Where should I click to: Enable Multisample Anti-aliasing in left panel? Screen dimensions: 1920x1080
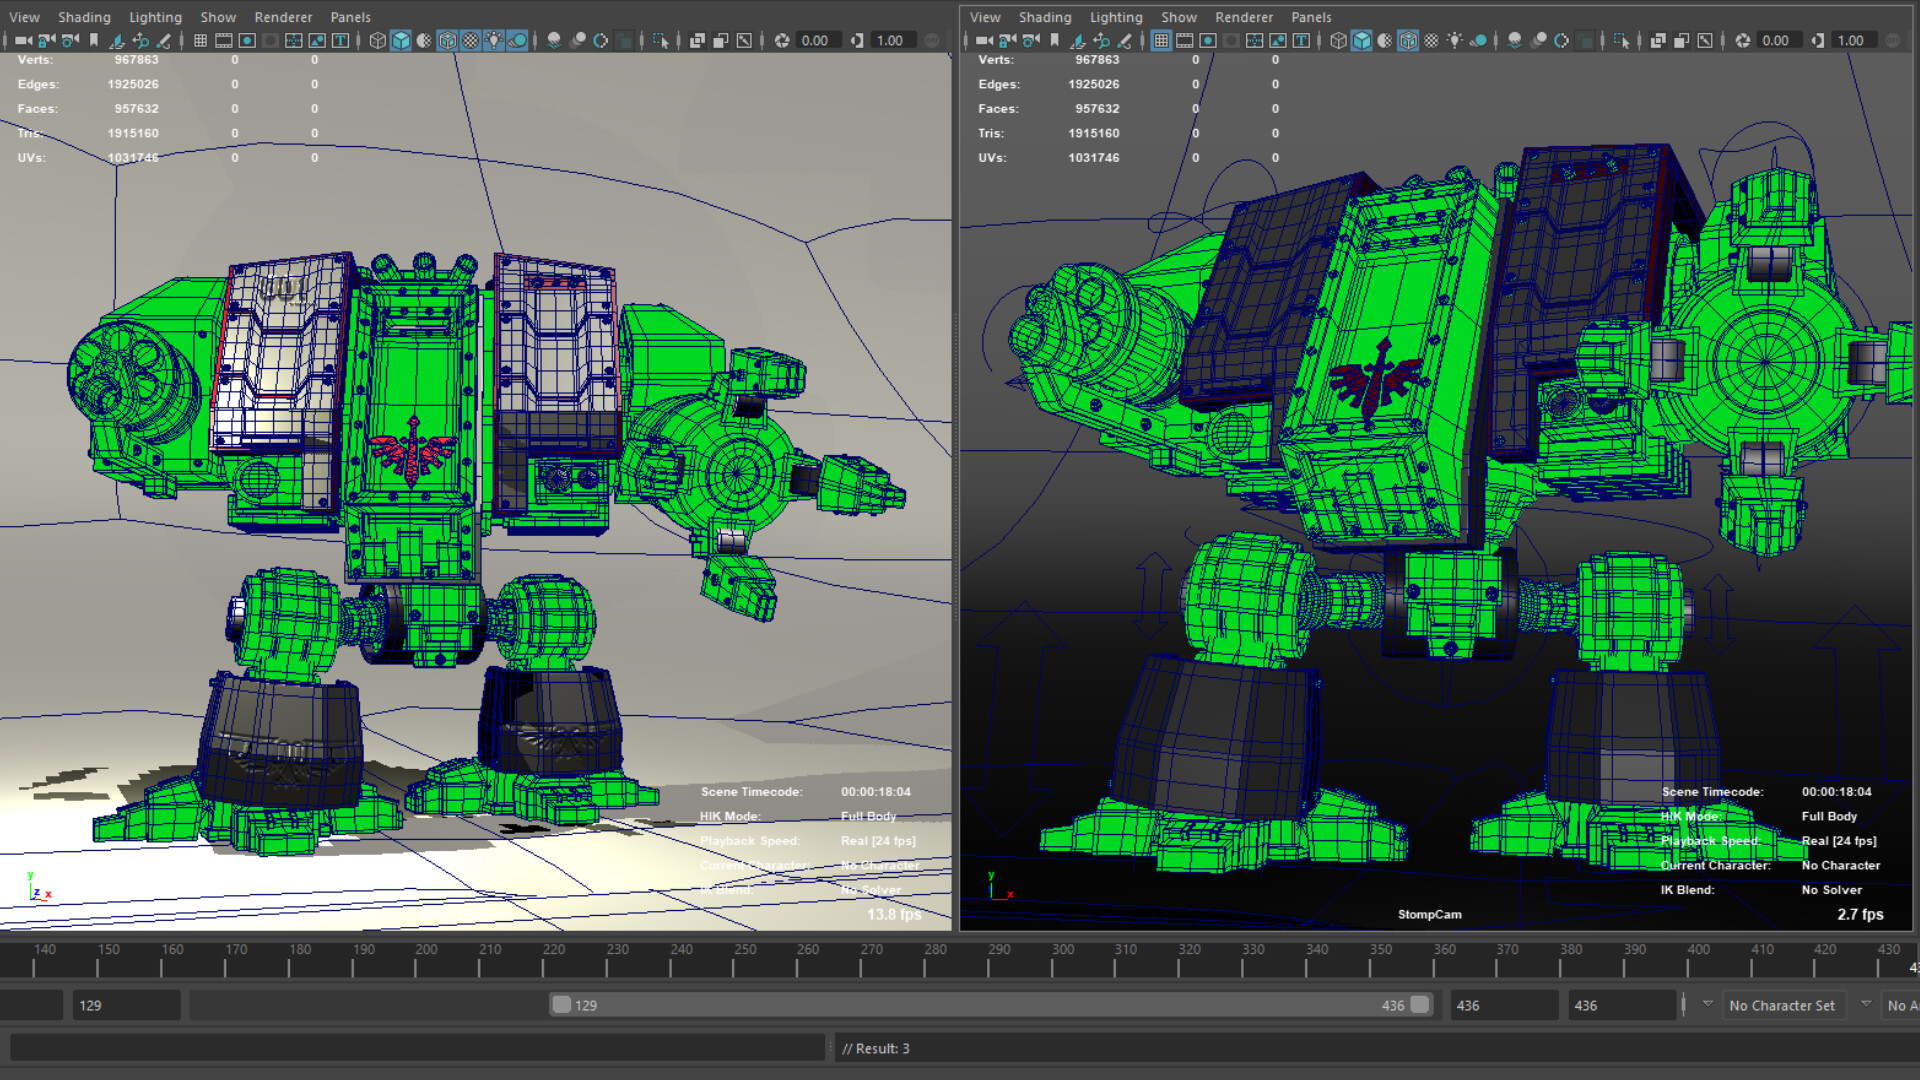tap(601, 40)
